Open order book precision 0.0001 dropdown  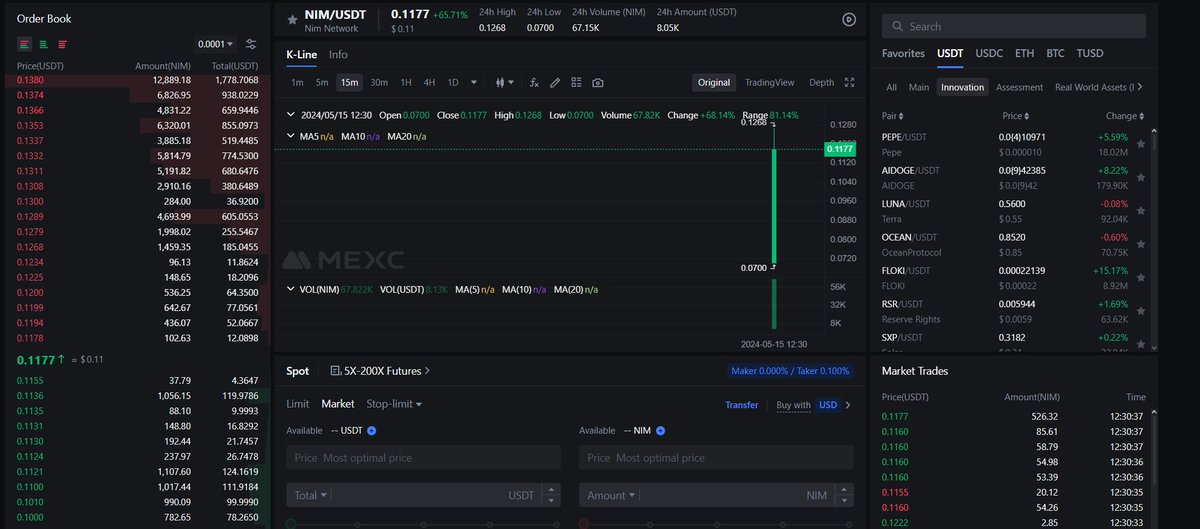(x=215, y=44)
